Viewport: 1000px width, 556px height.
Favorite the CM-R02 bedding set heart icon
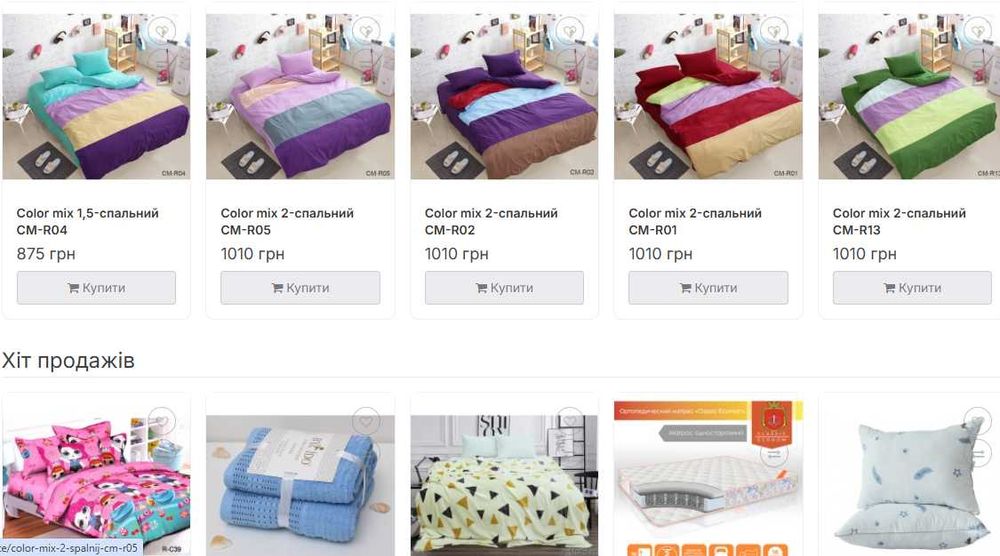pyautogui.click(x=570, y=31)
